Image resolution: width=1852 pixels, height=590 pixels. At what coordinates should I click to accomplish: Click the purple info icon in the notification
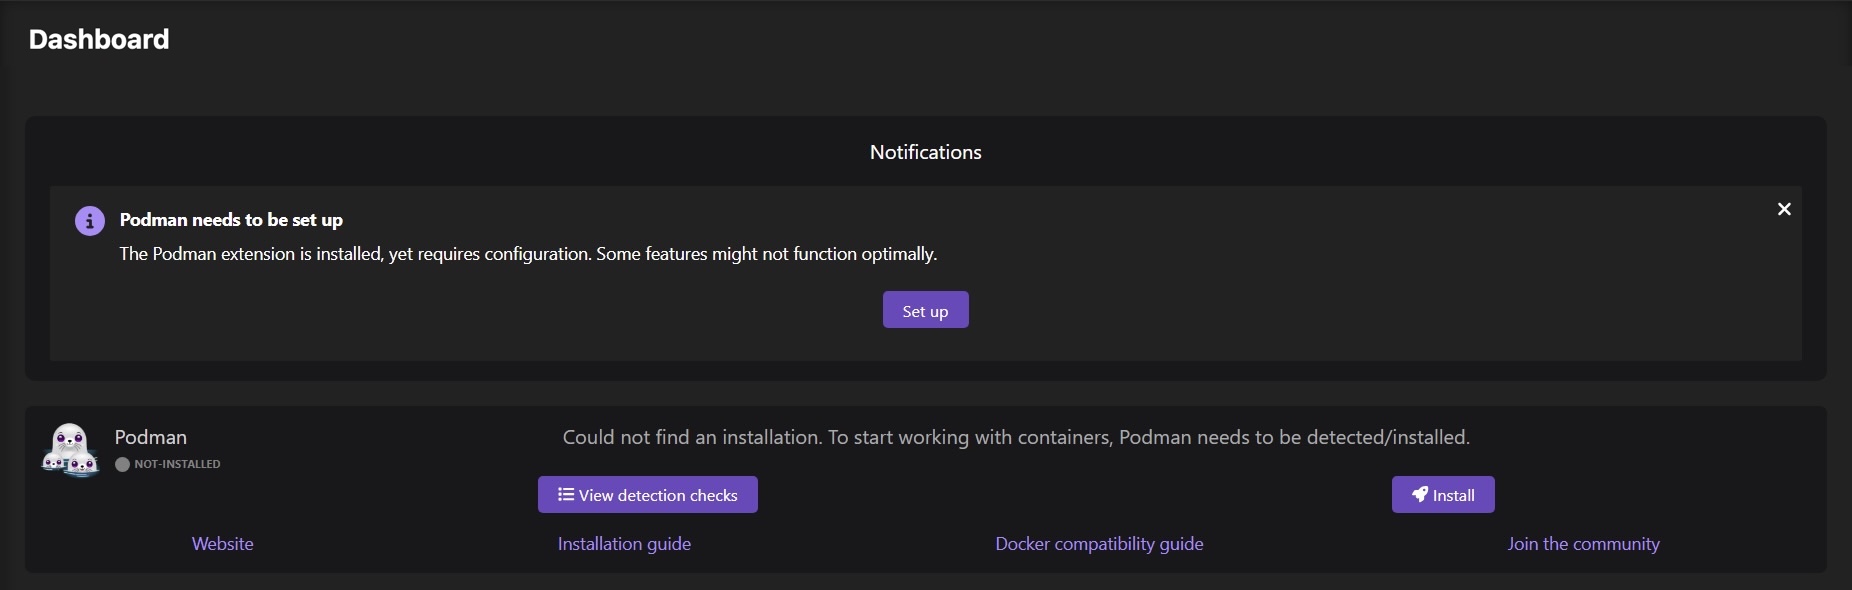90,221
